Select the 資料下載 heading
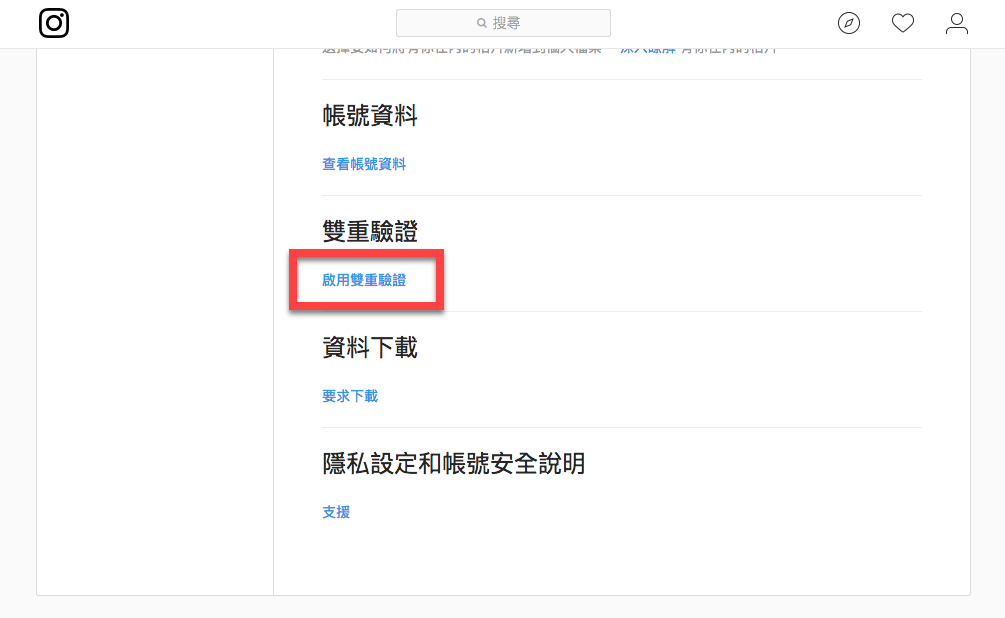Screen dimensions: 1005x618 370,347
